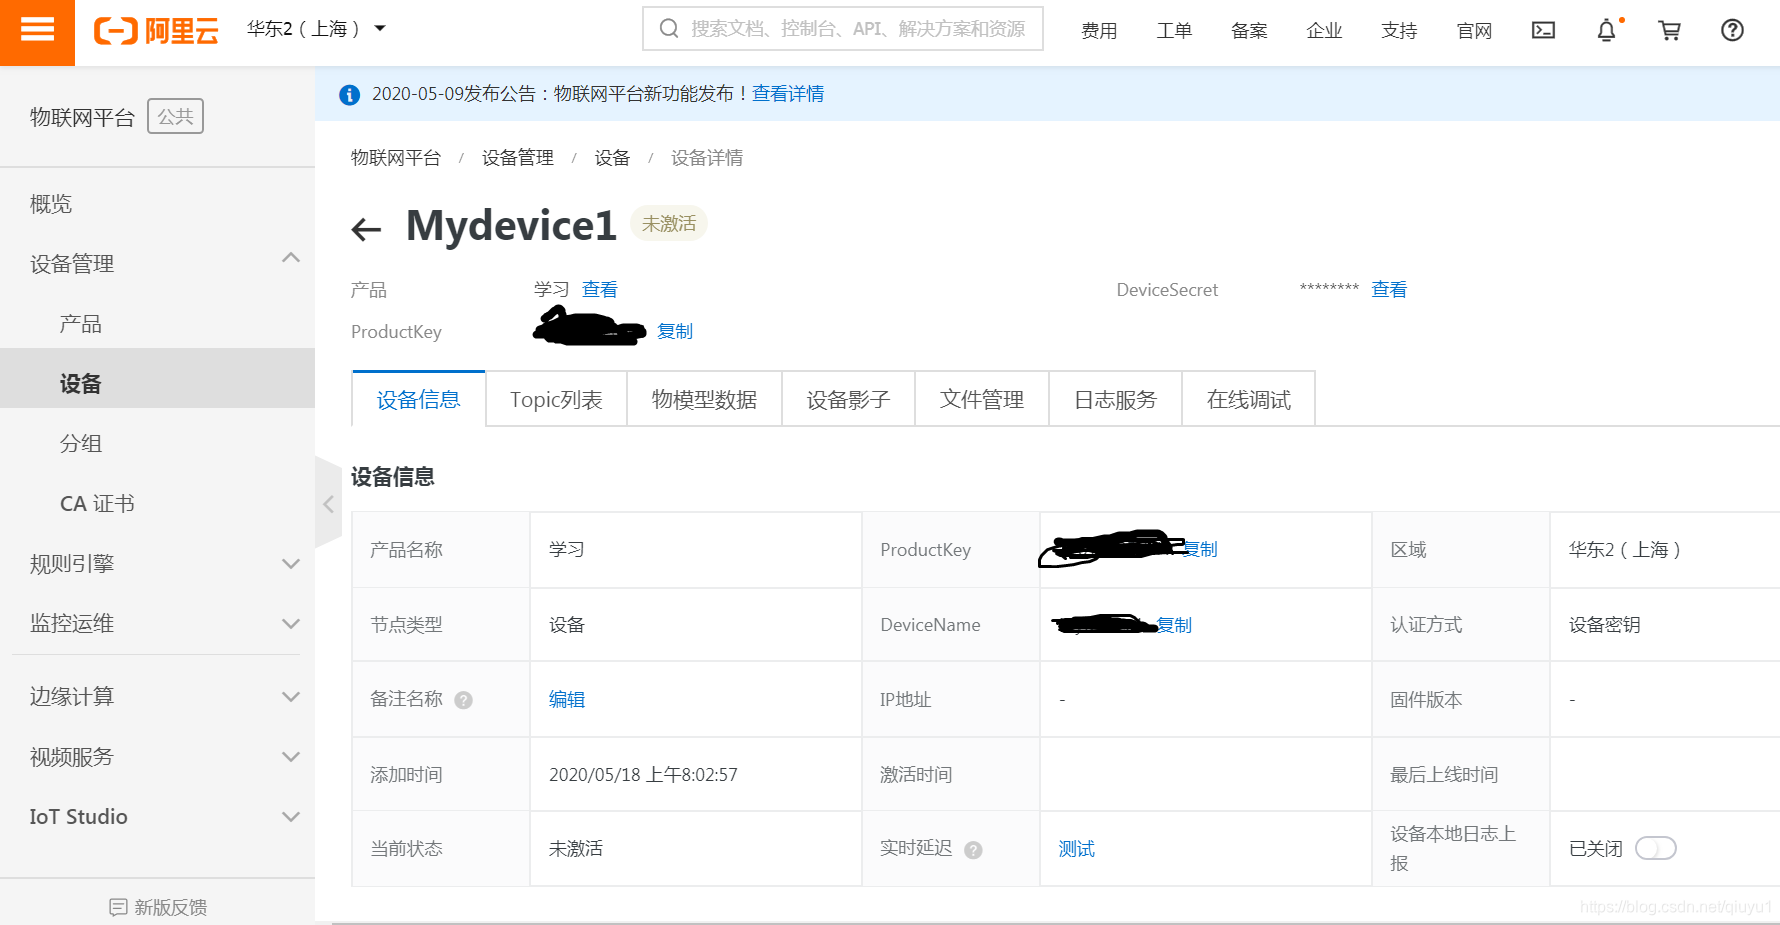Click 查看 to reveal DeviceSecret
The width and height of the screenshot is (1780, 925).
click(x=1389, y=290)
